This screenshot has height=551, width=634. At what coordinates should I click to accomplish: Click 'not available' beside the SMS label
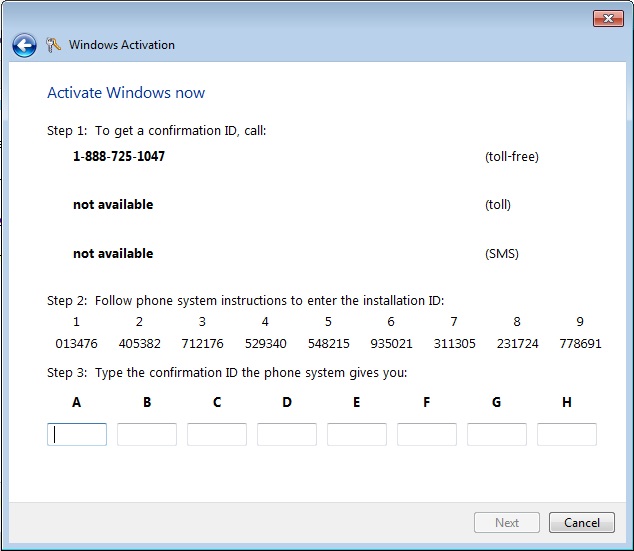coord(113,253)
